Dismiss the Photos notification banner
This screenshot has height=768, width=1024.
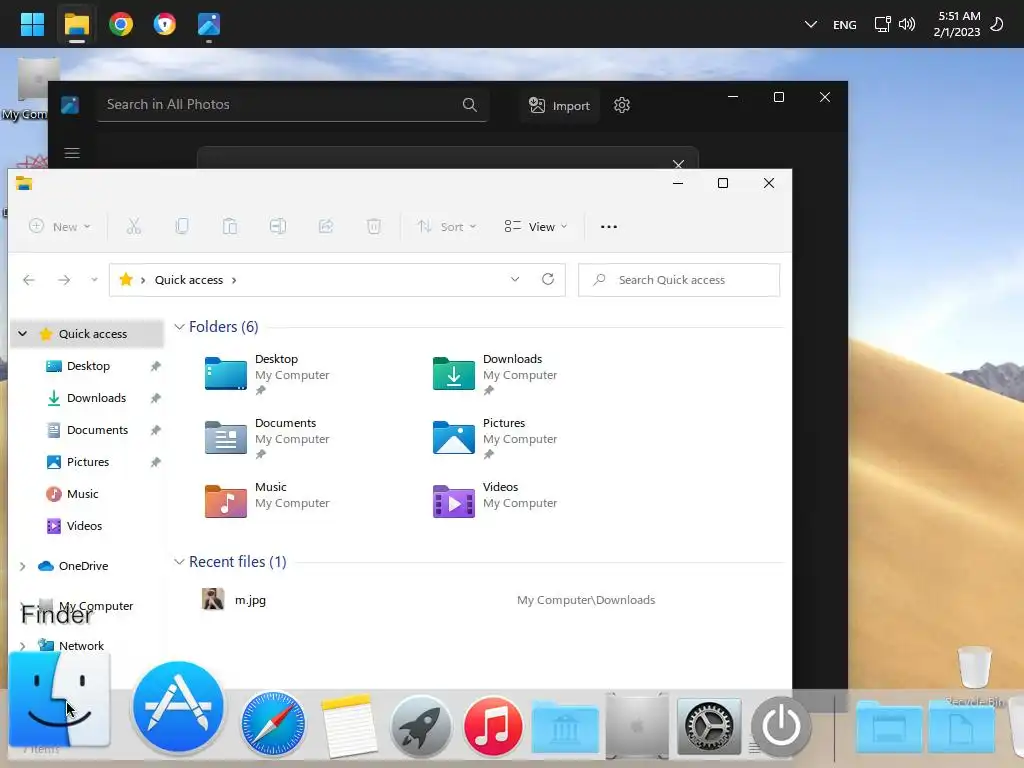[679, 164]
